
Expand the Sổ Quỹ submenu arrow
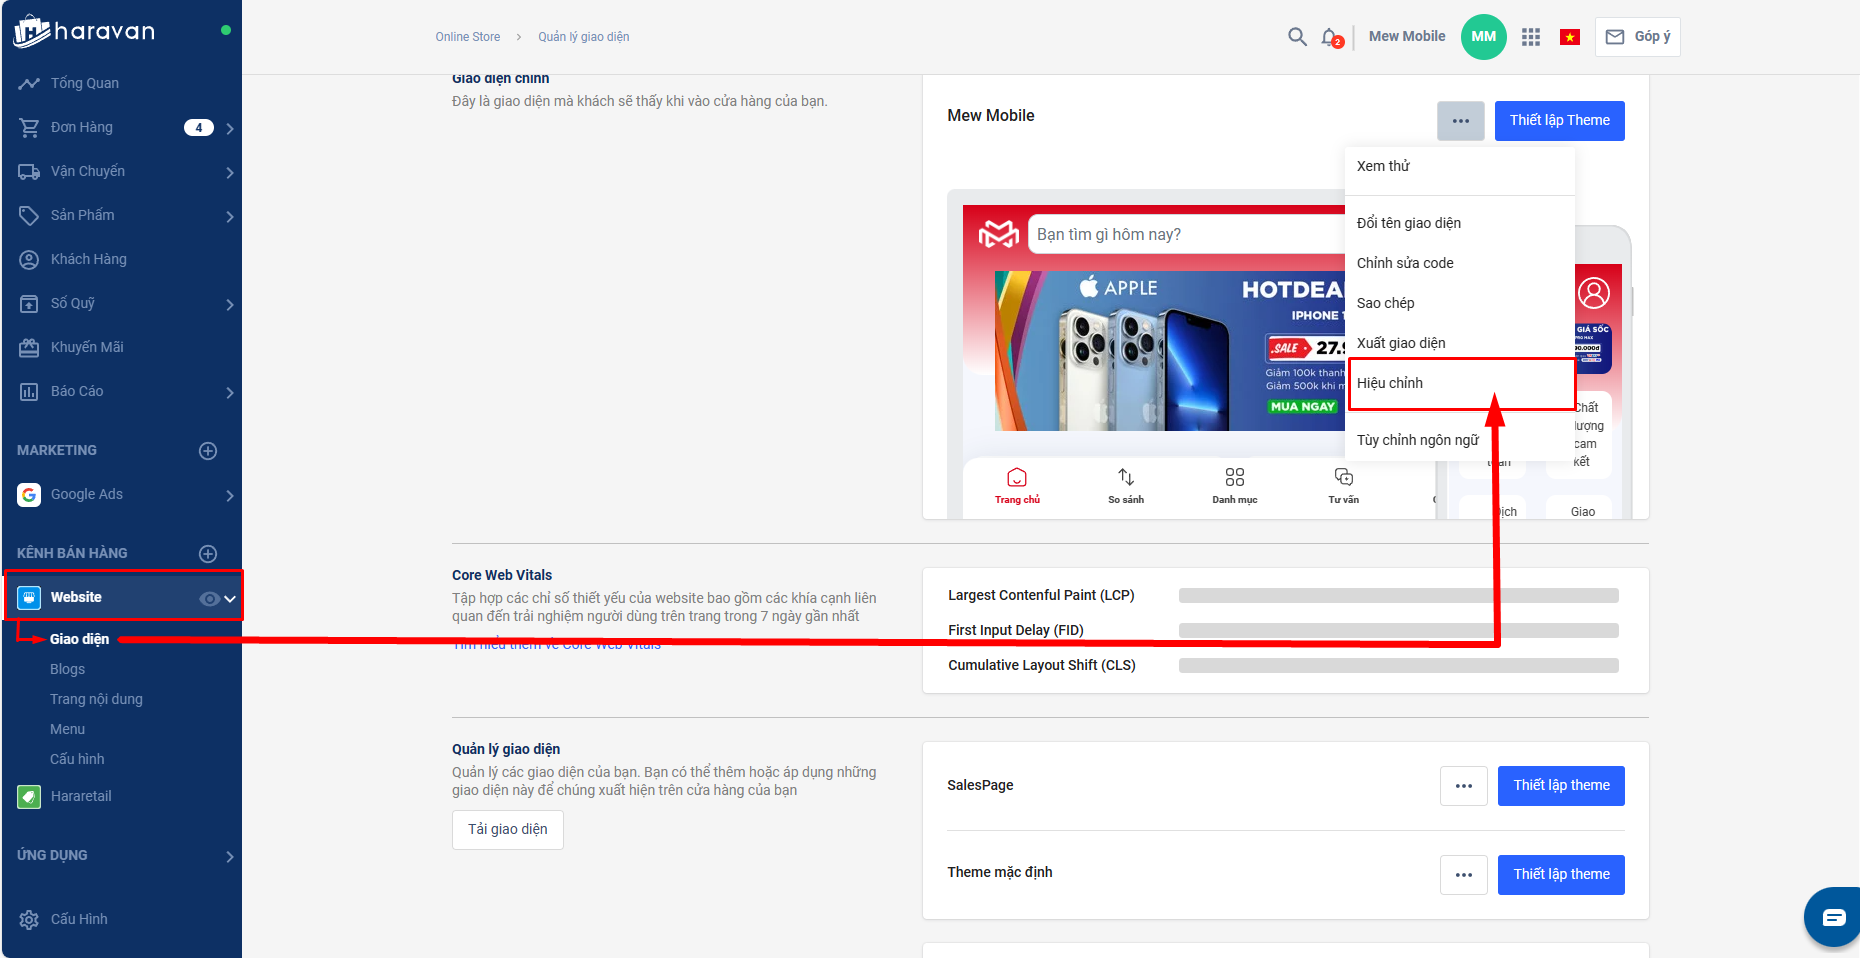tap(230, 304)
